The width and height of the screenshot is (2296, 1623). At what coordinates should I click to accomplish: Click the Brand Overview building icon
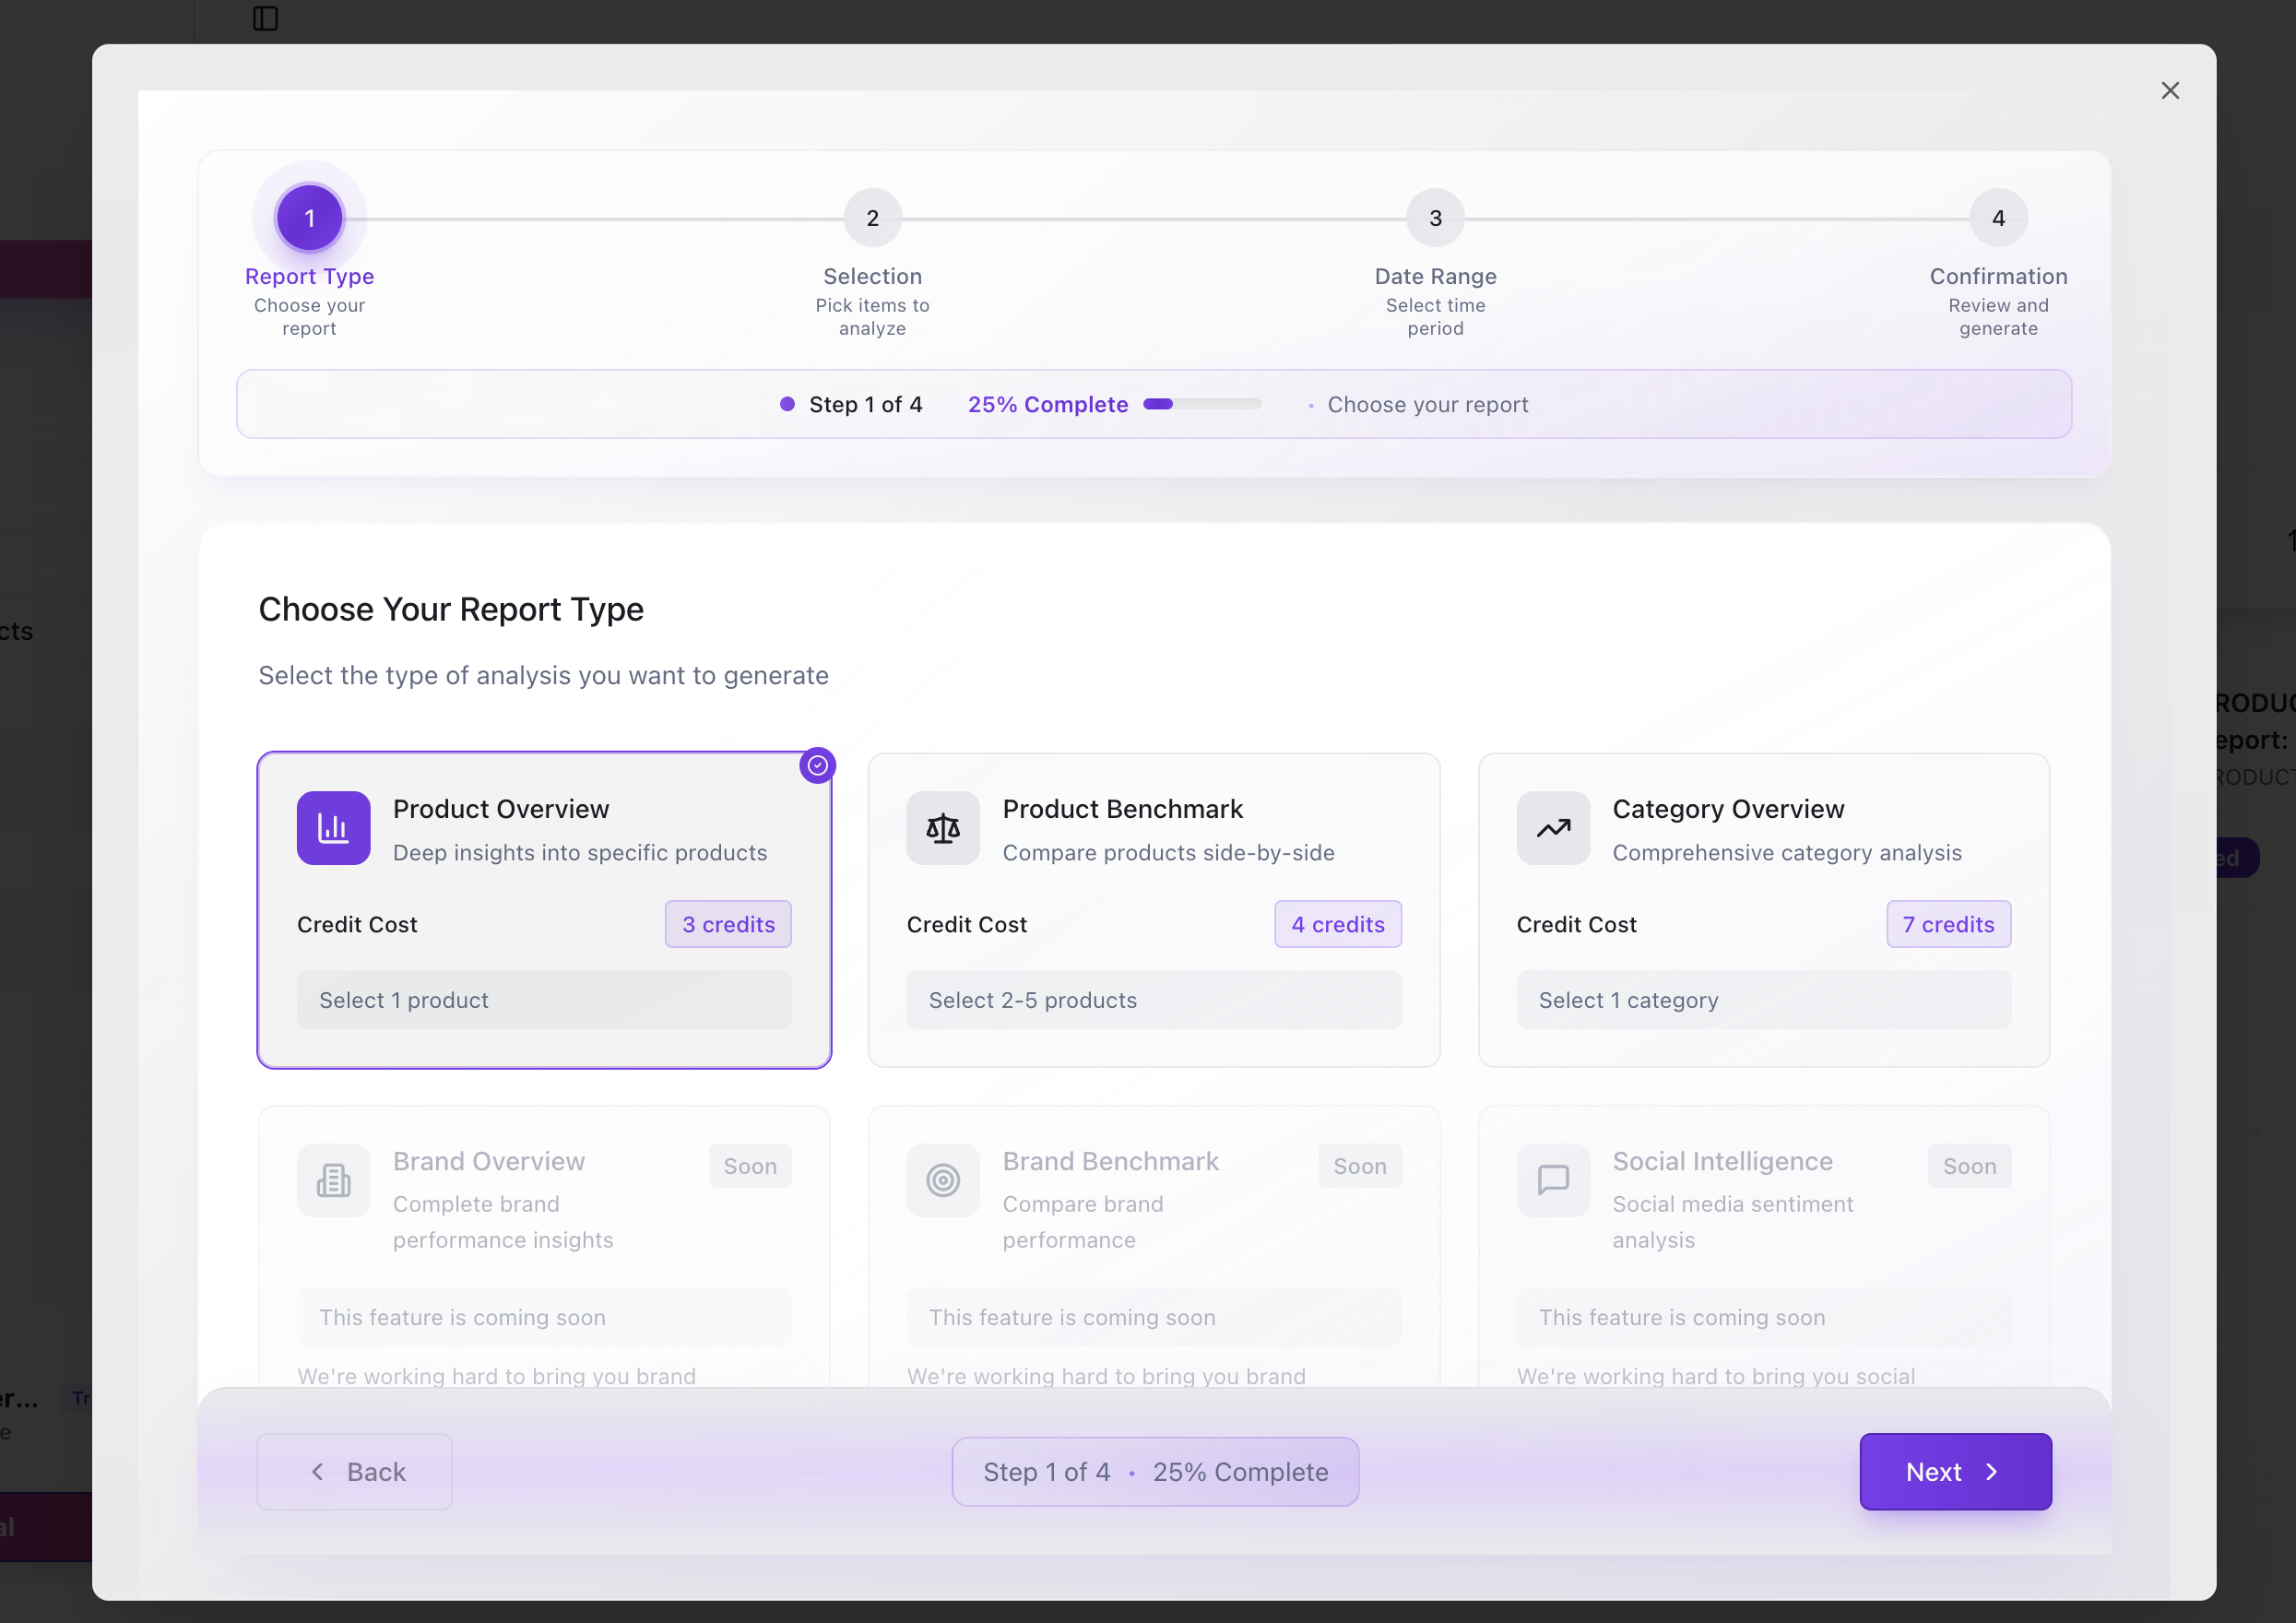tap(334, 1180)
